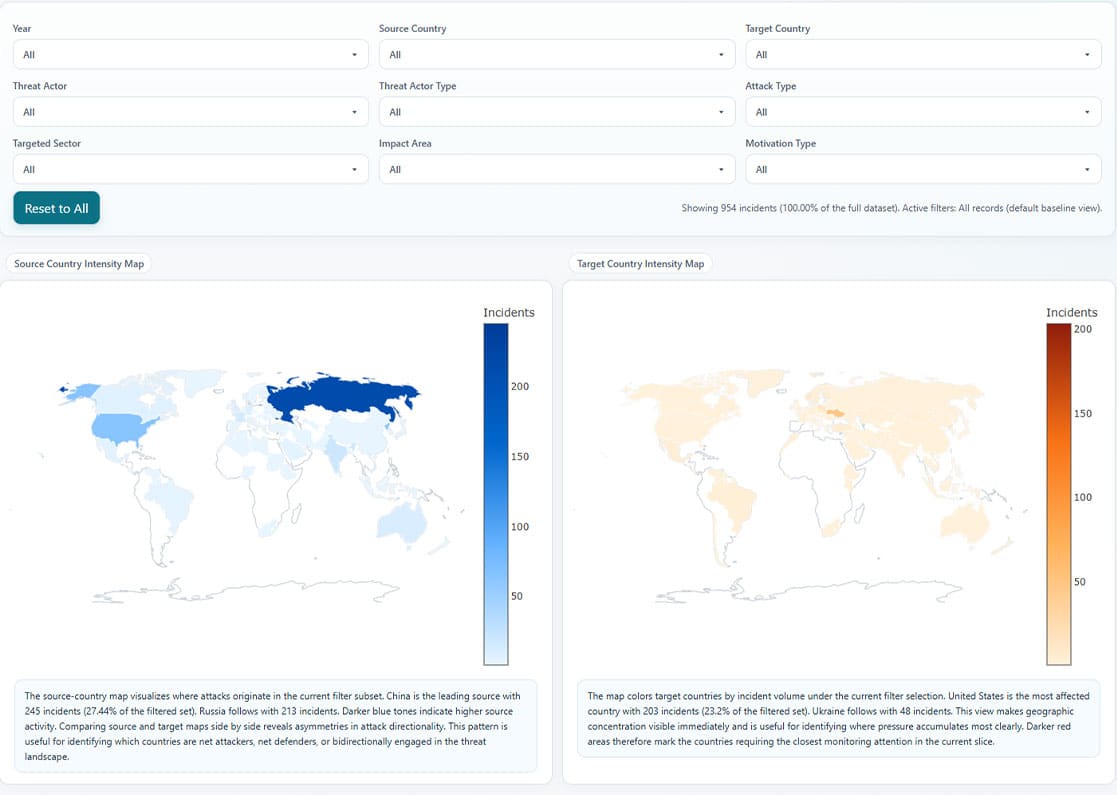Image resolution: width=1117 pixels, height=795 pixels.
Task: Open the Attack Type dropdown
Action: (x=923, y=112)
